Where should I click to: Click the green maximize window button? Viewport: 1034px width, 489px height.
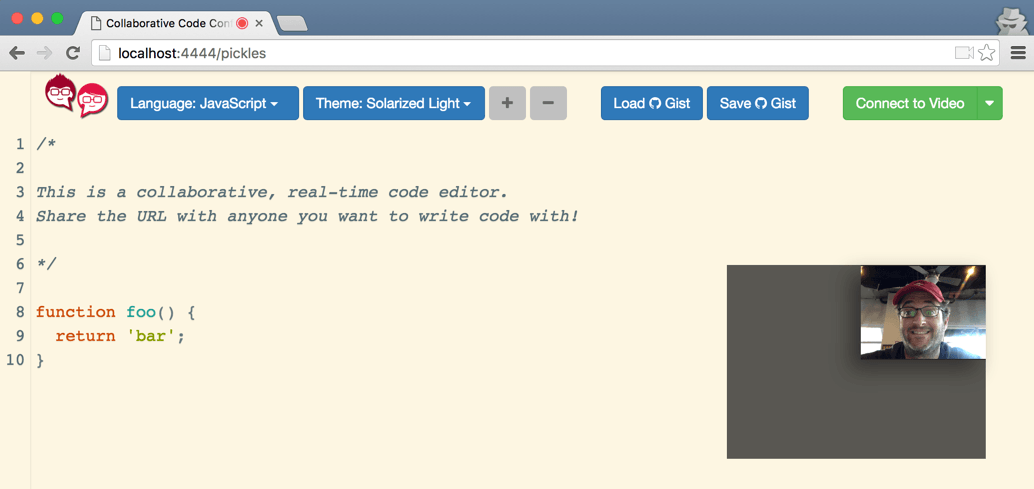(x=57, y=18)
